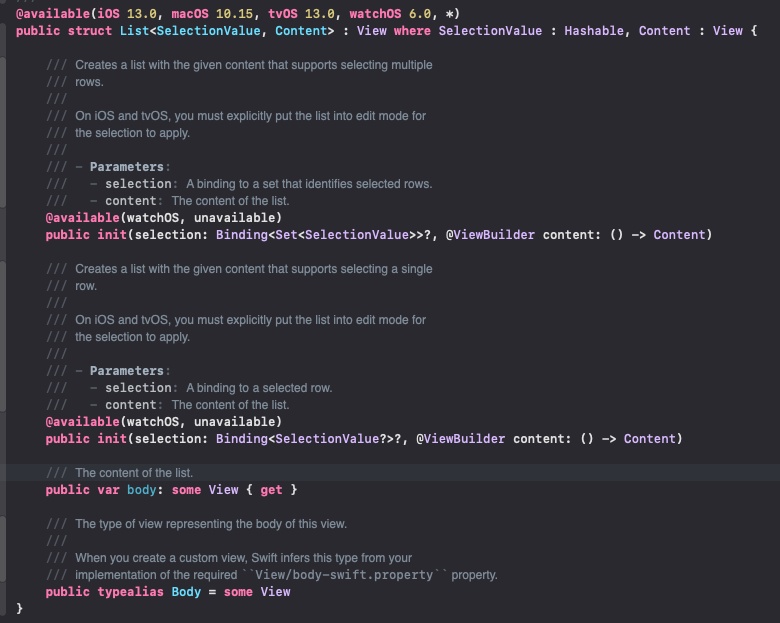Click "watchOS 6.0" in the availability attribute
The image size is (780, 623).
click(x=390, y=13)
